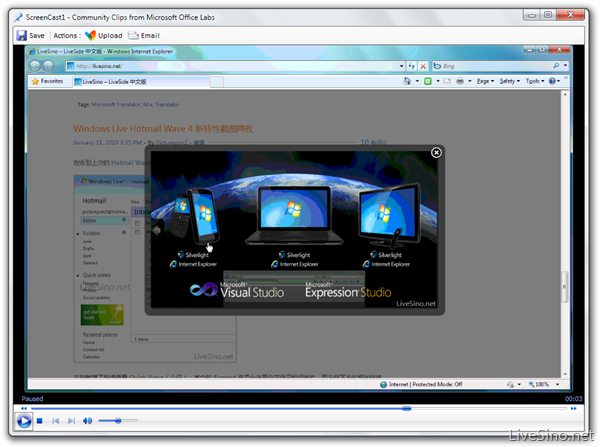Viewport: 600px width, 447px height.
Task: Open Print options dropdown arrow
Action: point(470,81)
